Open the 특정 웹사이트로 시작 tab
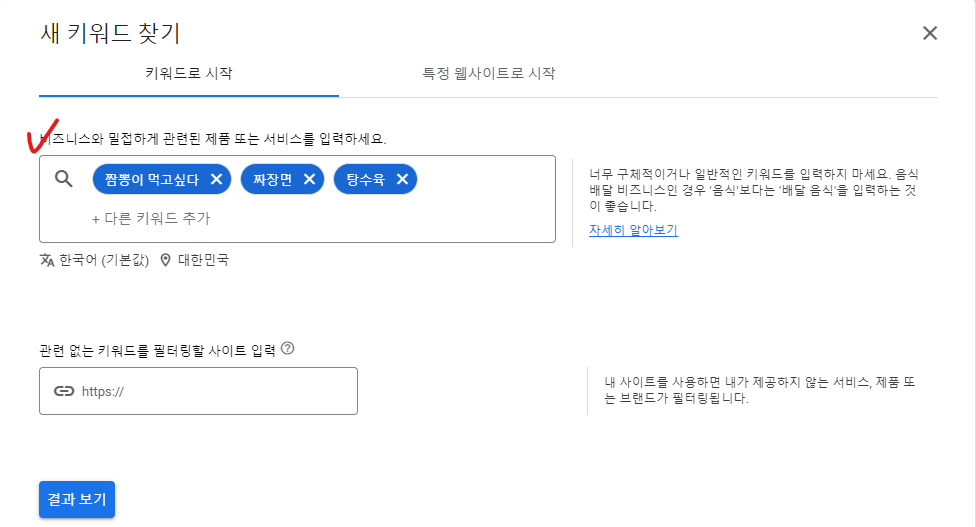The image size is (976, 527). pyautogui.click(x=489, y=73)
